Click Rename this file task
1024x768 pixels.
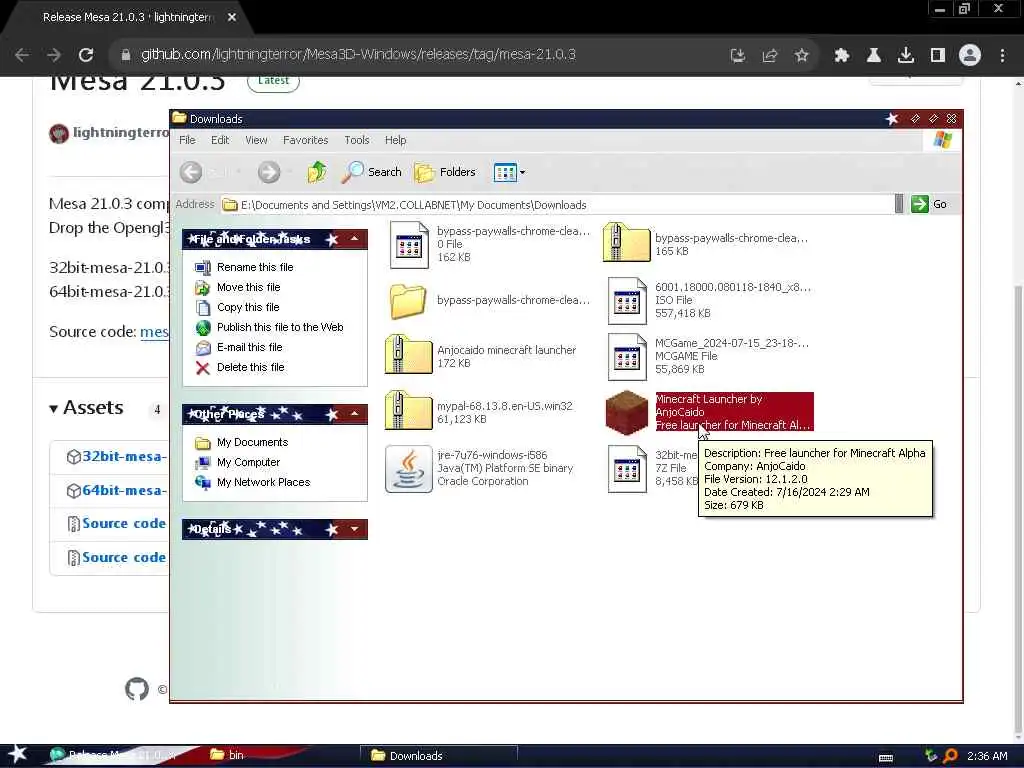point(255,267)
